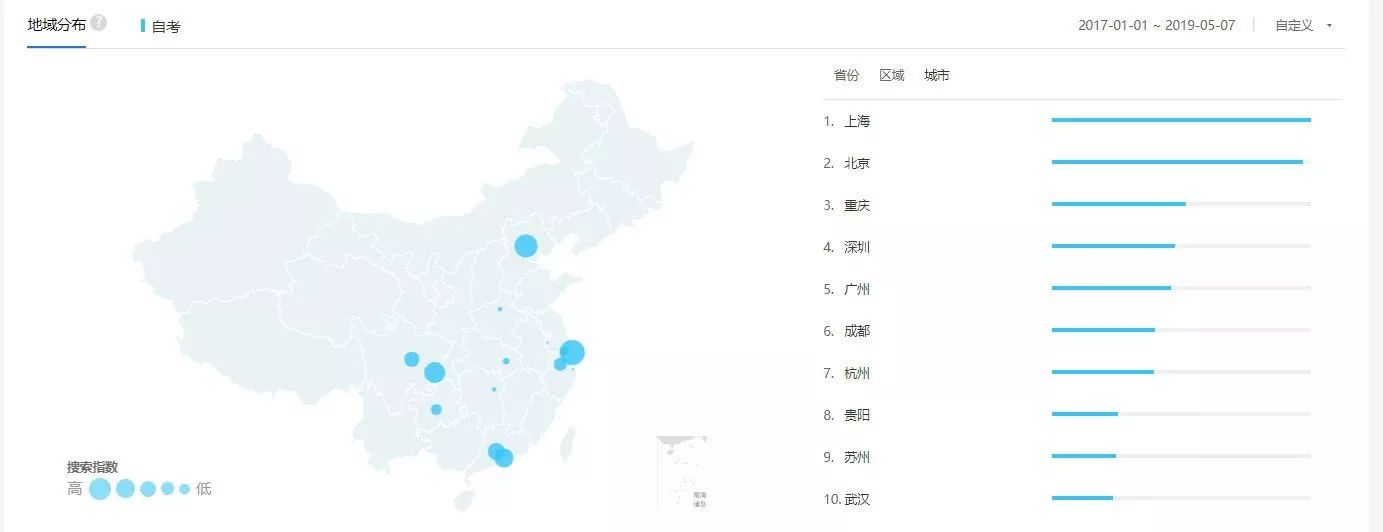Click the 北京 search index bar
The height and width of the screenshot is (532, 1383).
pos(1181,162)
